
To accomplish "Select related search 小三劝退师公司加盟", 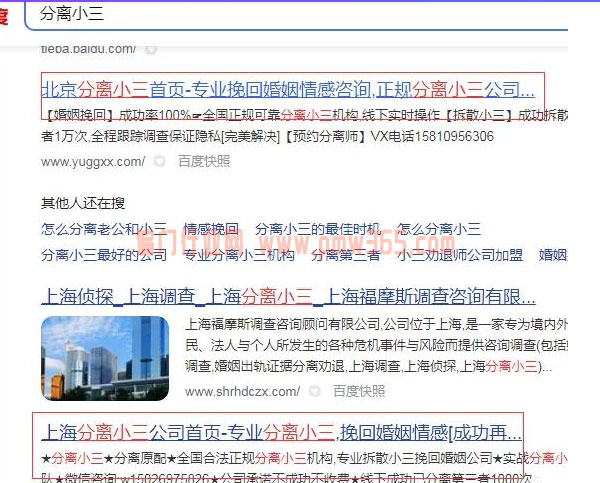I will (460, 255).
